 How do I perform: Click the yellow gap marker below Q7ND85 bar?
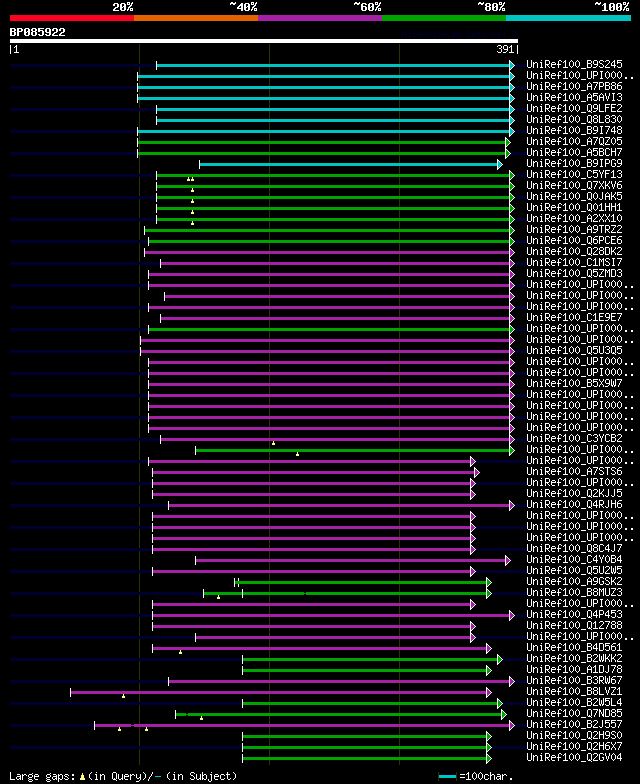pyautogui.click(x=202, y=718)
